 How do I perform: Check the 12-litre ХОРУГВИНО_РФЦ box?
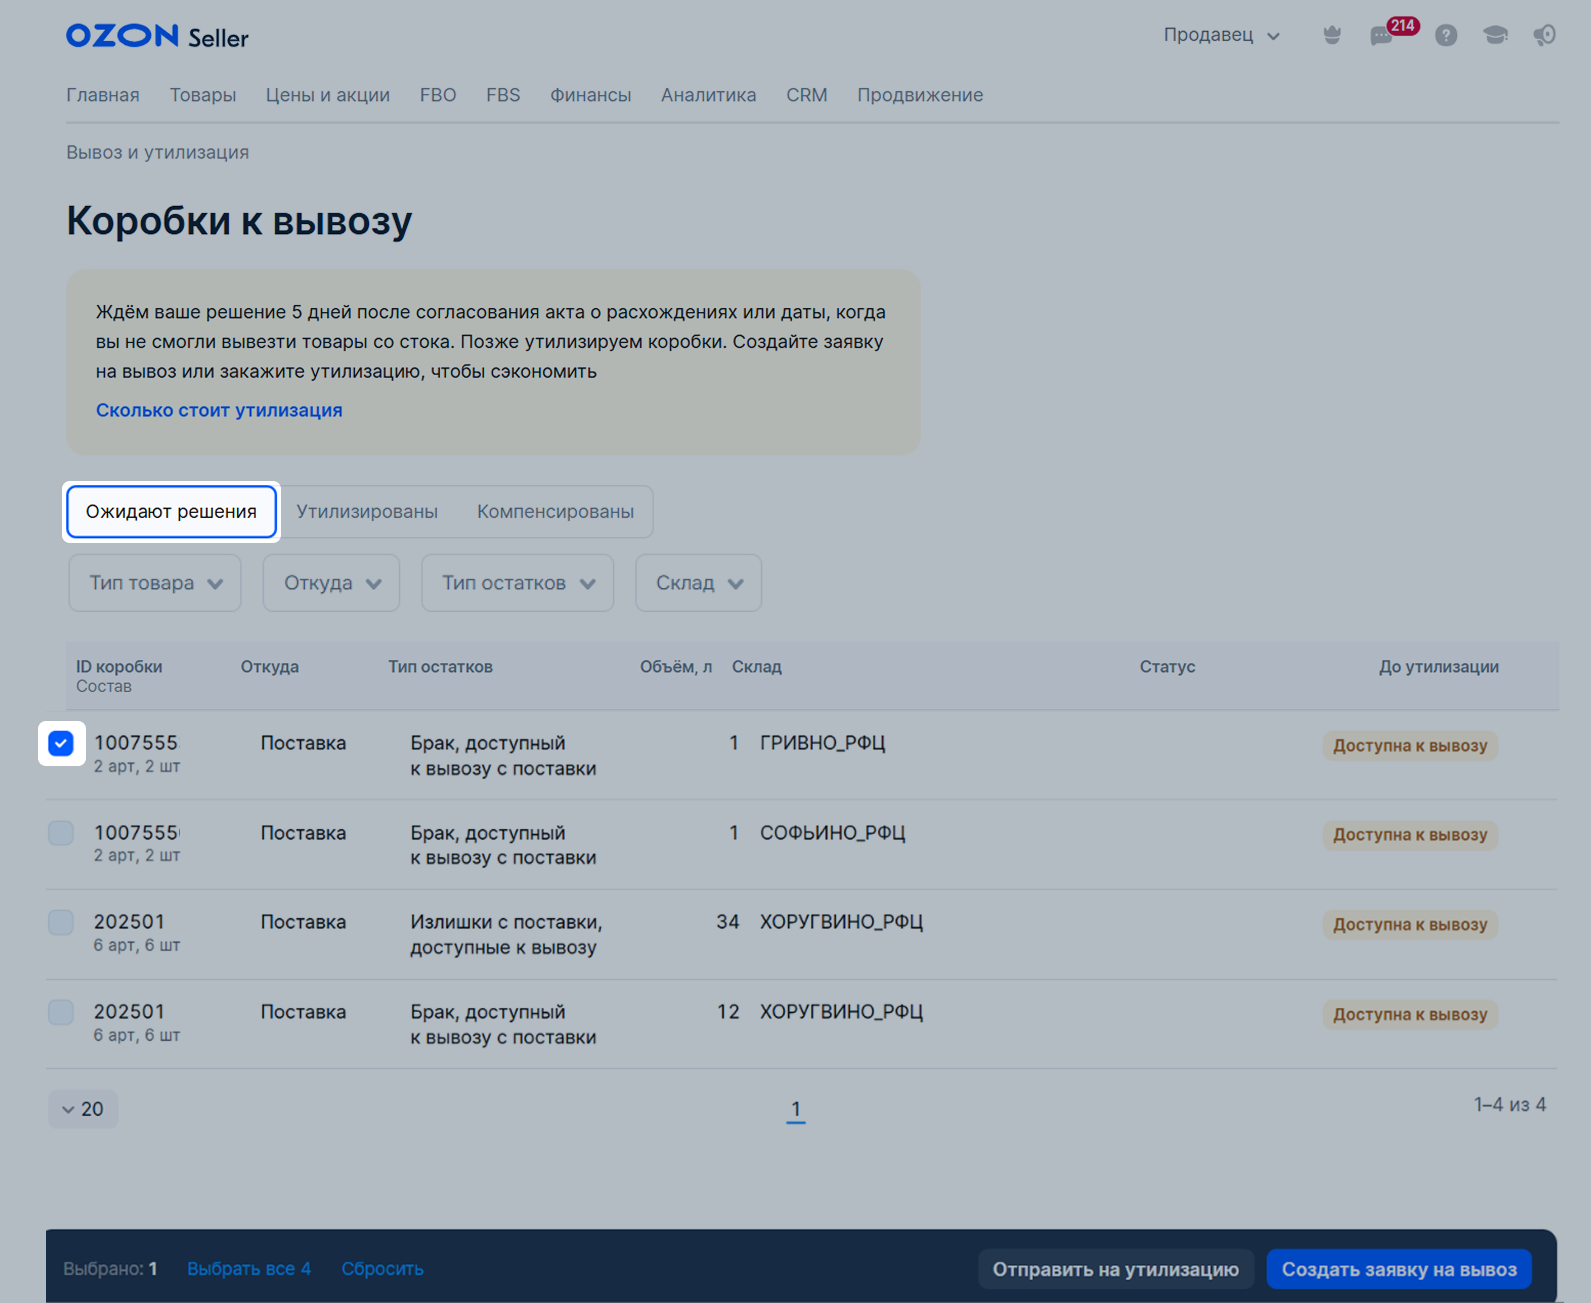[x=61, y=1012]
